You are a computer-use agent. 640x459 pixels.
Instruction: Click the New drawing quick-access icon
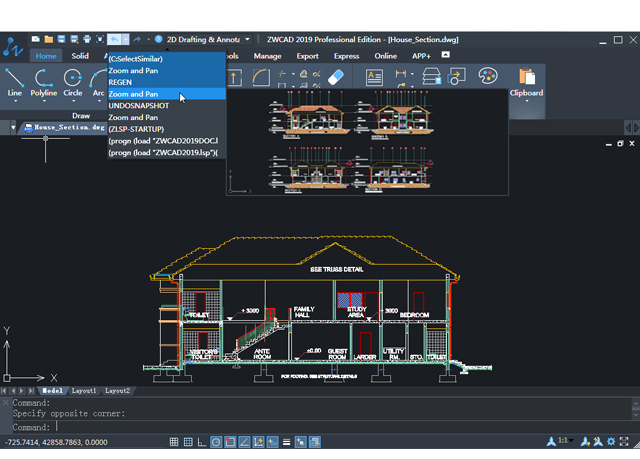coord(36,39)
